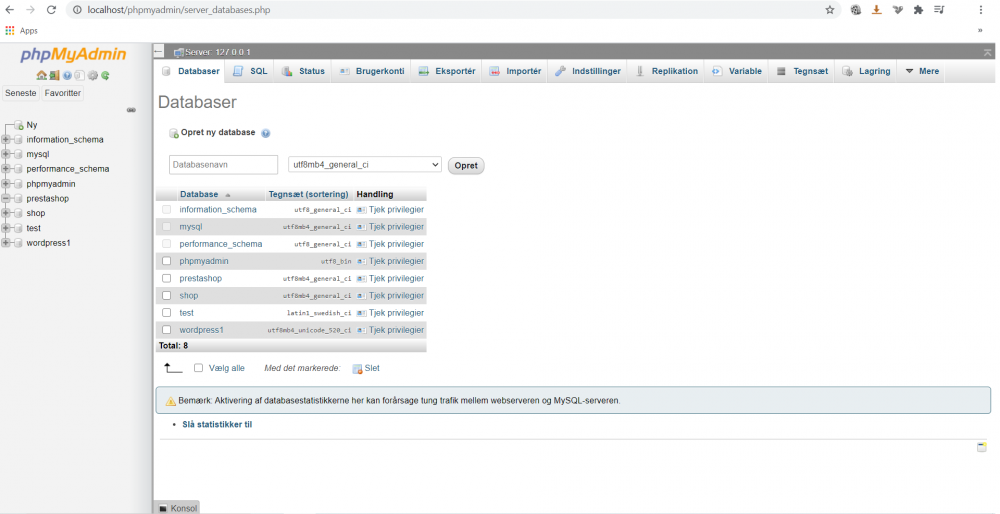
Task: Click the Ny new database icon in tree
Action: 18,125
